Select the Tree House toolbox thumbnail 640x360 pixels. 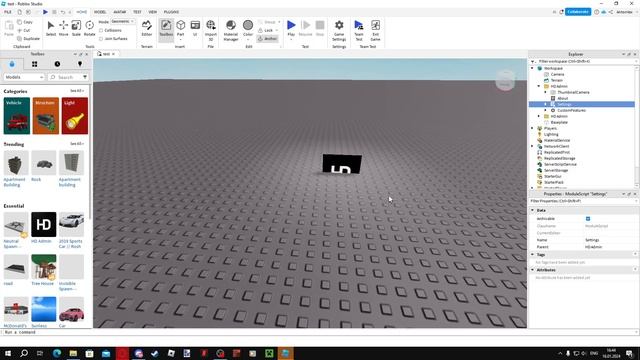pyautogui.click(x=44, y=267)
